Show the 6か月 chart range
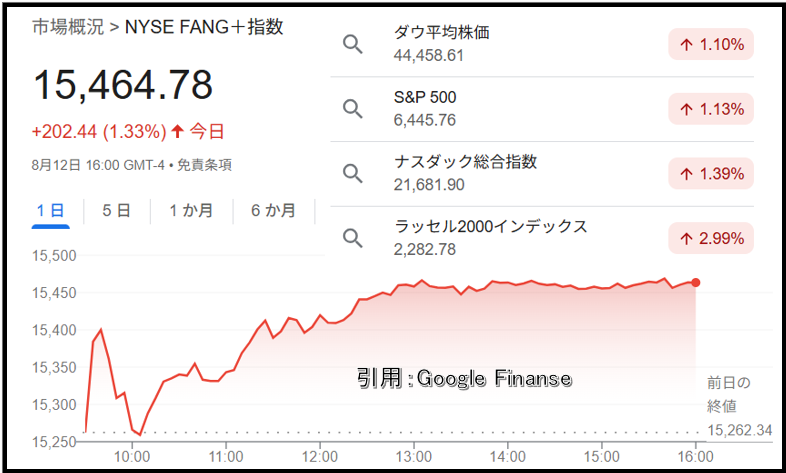 tap(273, 211)
